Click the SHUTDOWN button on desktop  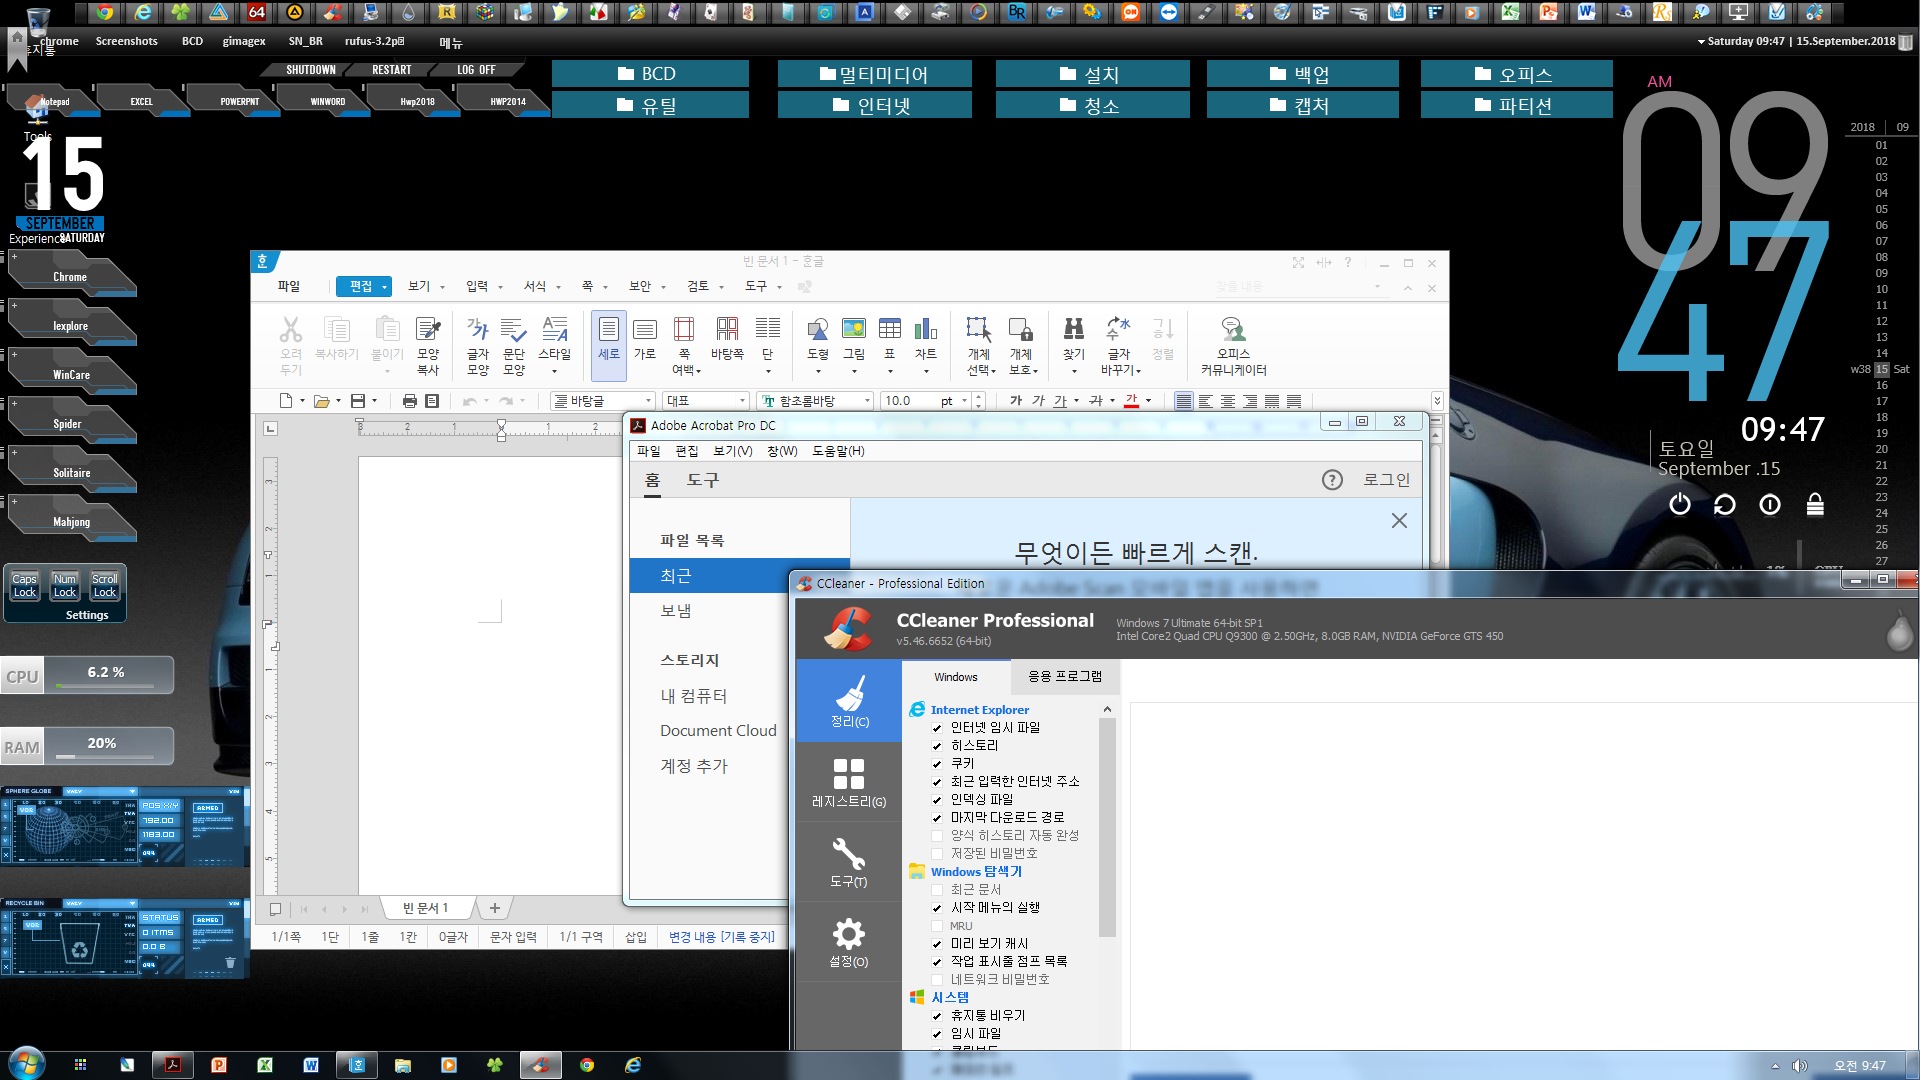click(x=310, y=70)
